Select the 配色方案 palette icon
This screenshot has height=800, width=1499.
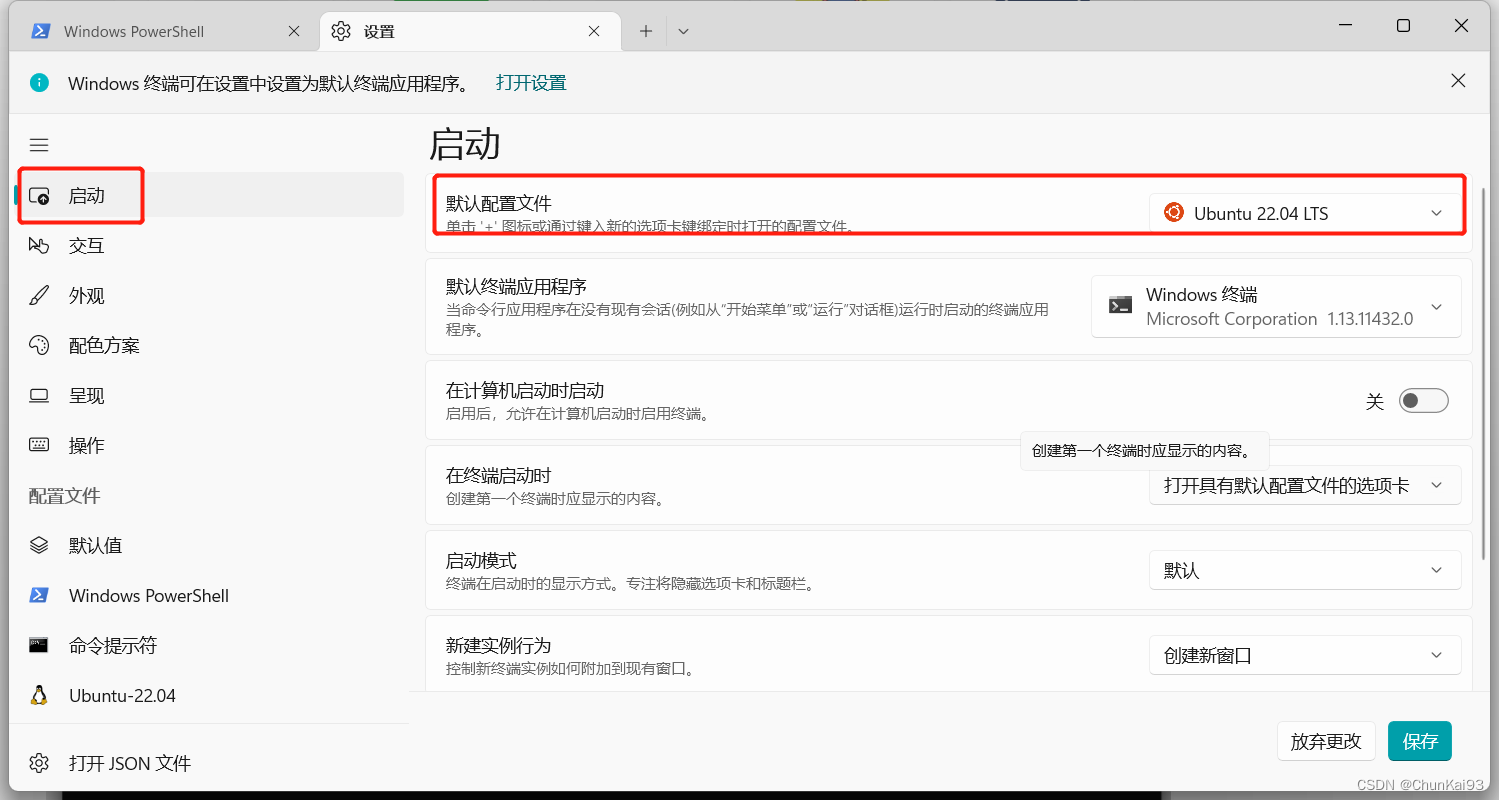[x=39, y=345]
